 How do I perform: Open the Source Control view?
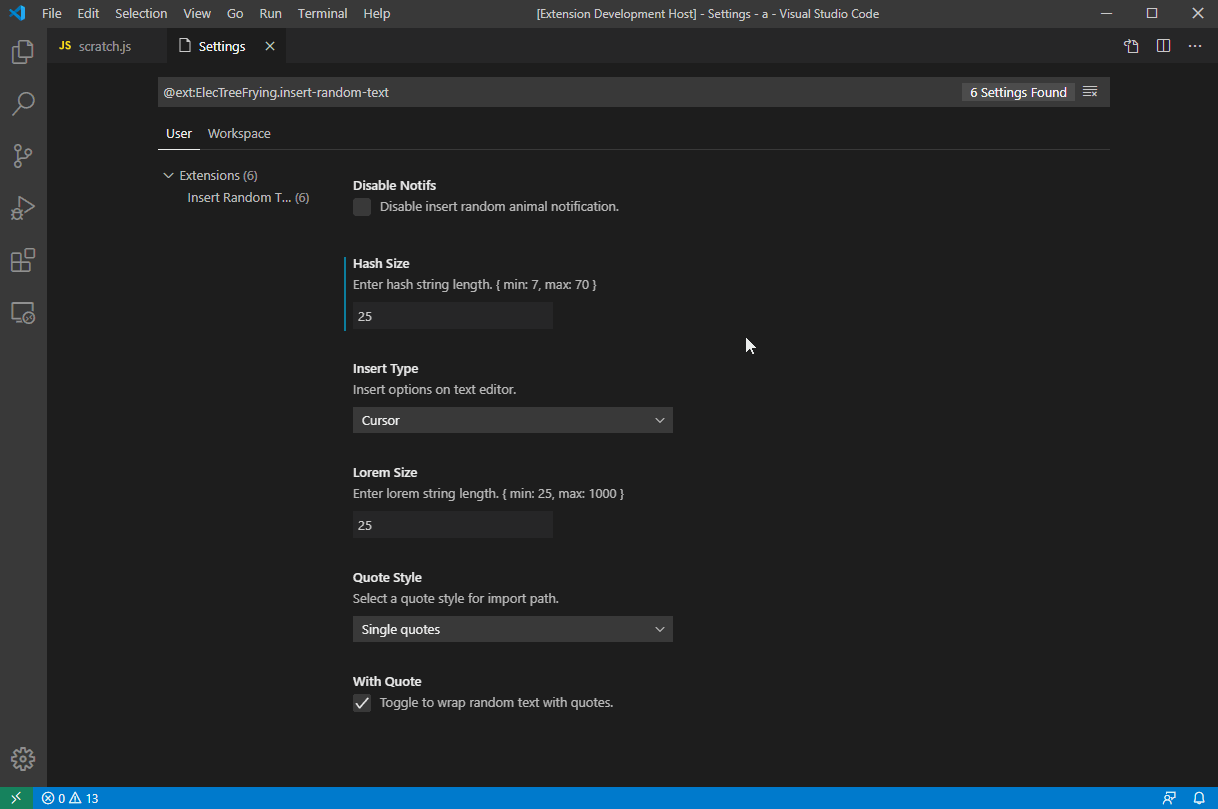(22, 156)
